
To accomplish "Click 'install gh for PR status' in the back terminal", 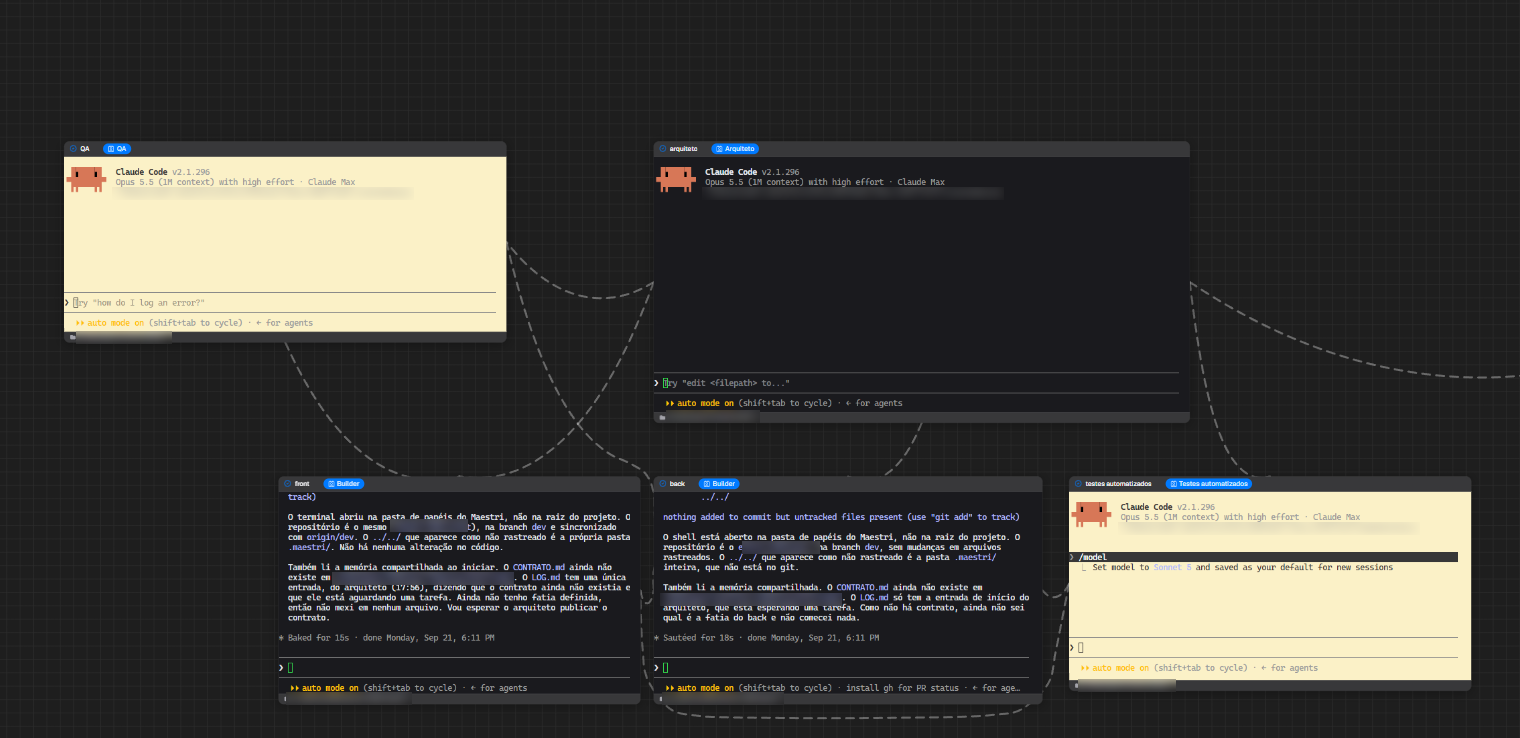I will (x=902, y=688).
